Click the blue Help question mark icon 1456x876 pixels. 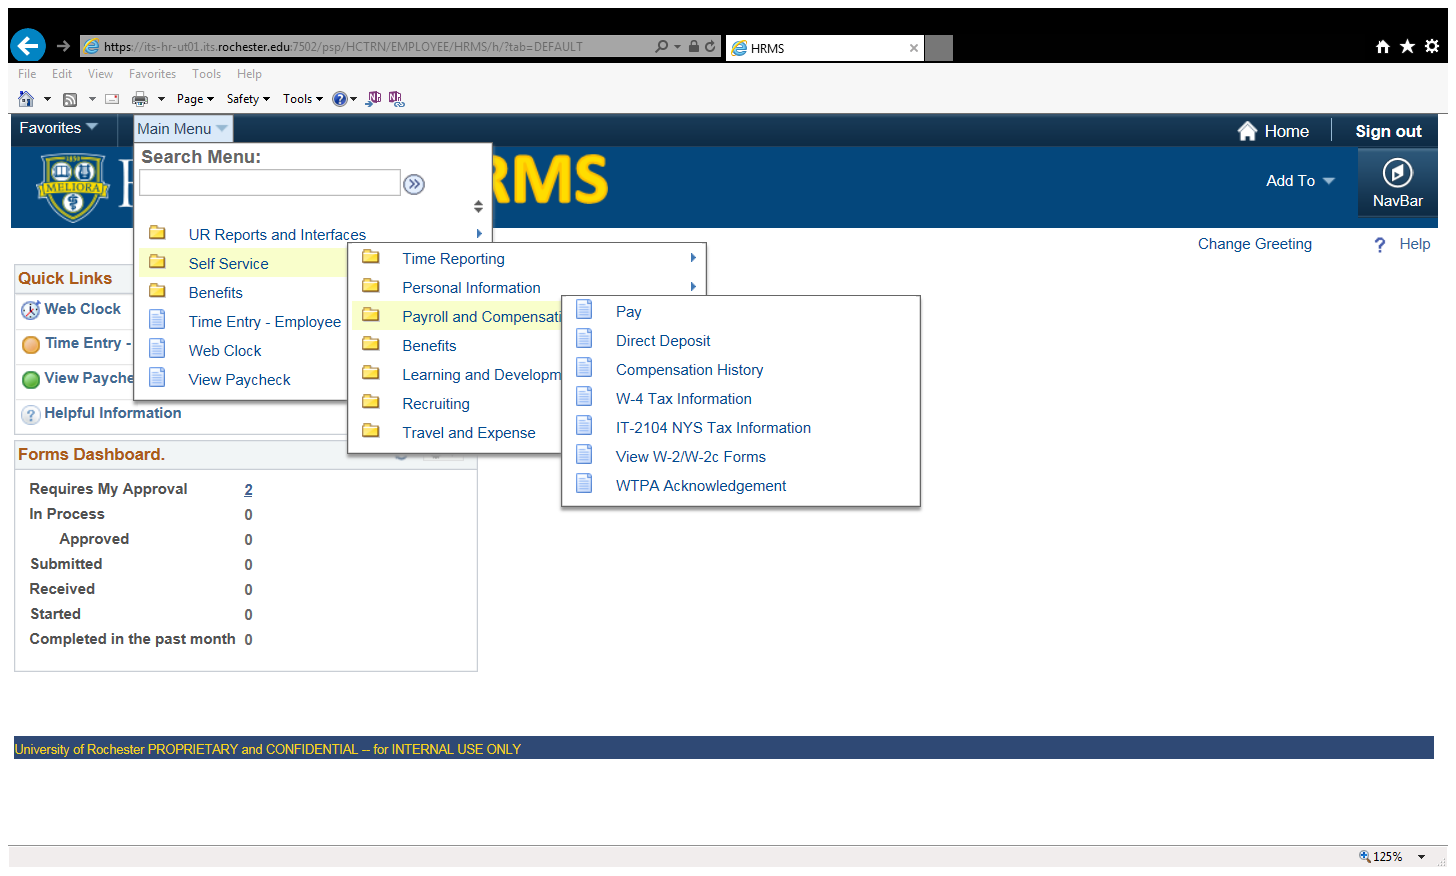(340, 99)
